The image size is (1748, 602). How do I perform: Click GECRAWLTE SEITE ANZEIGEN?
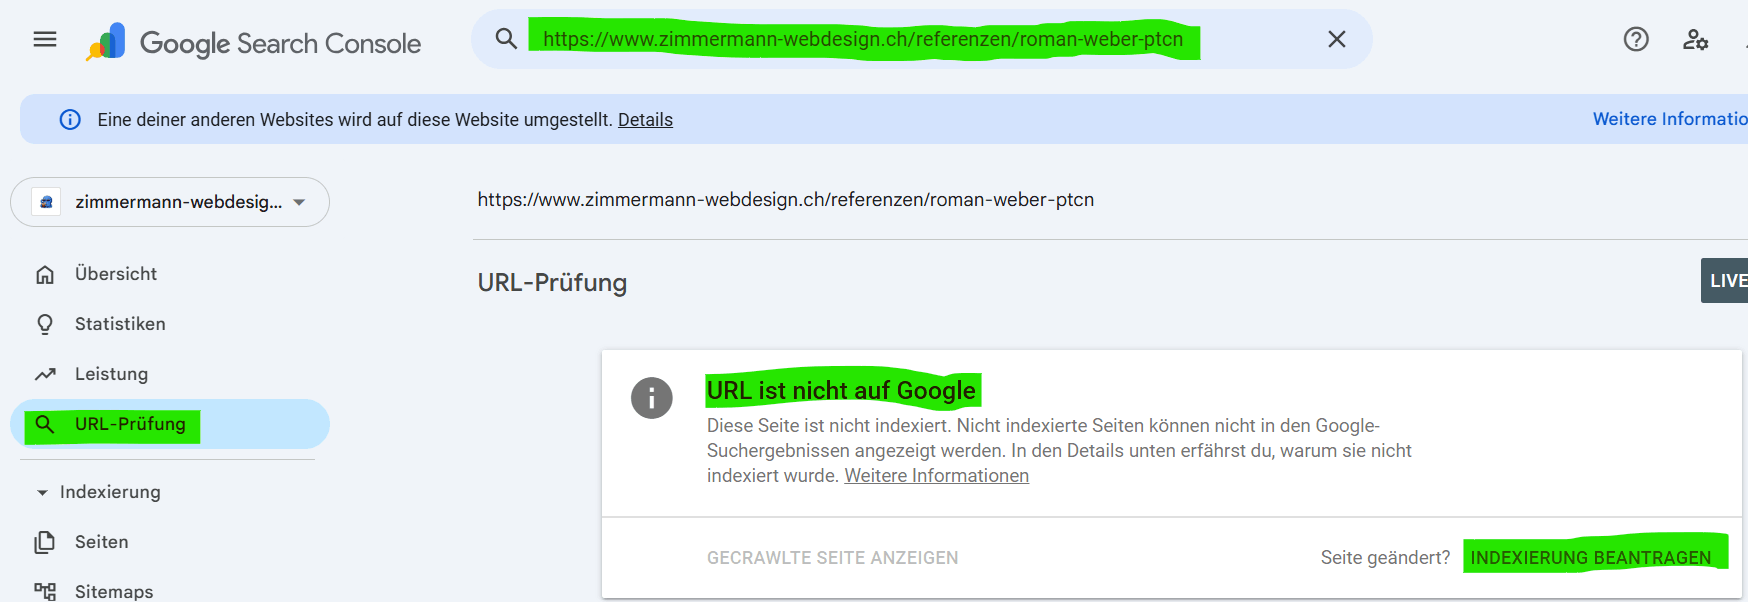(832, 558)
